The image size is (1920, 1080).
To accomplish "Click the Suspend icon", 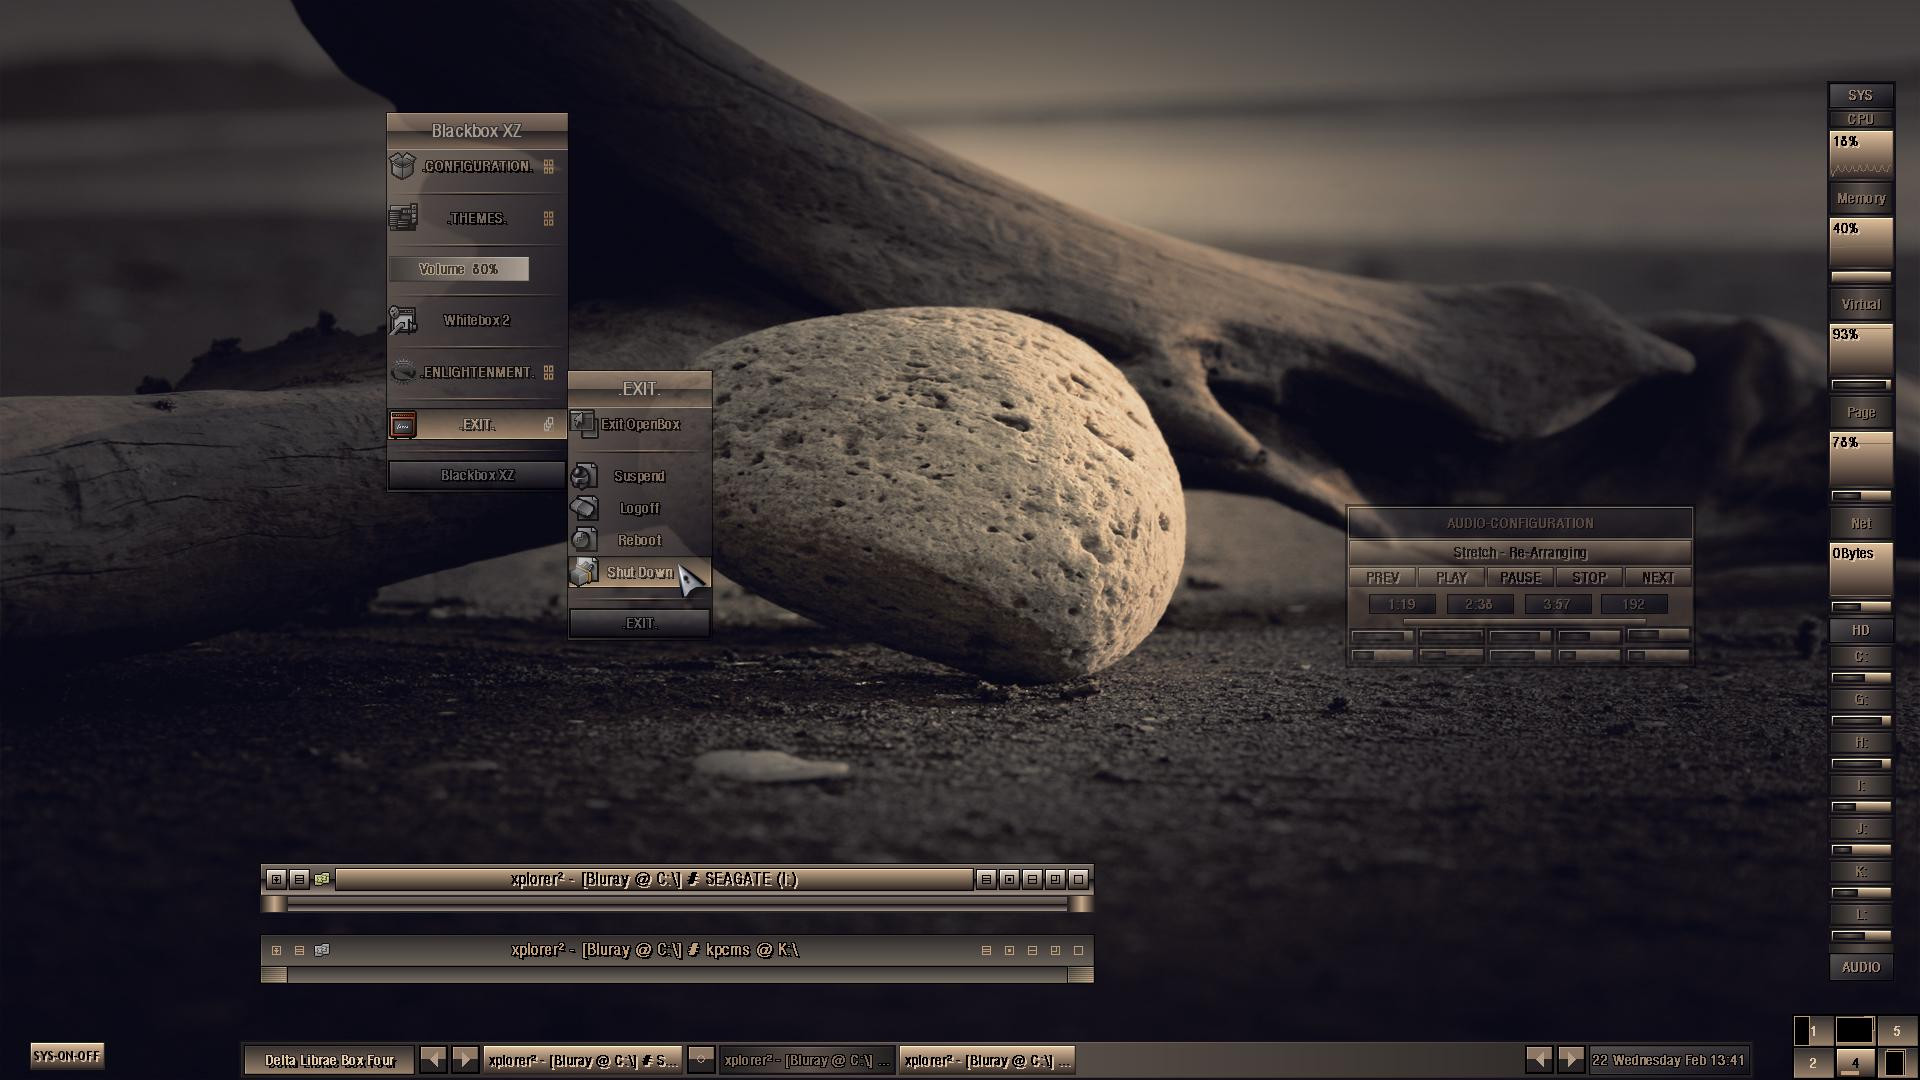I will (584, 476).
